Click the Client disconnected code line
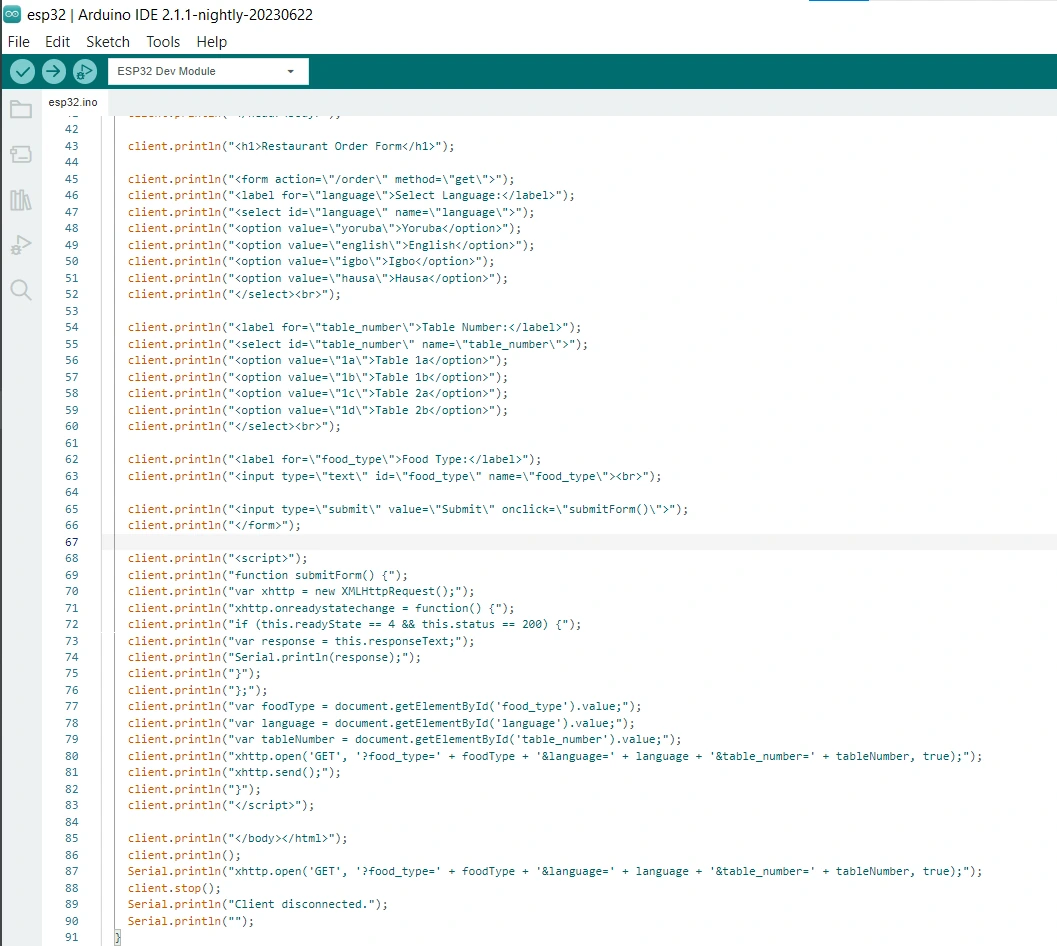 tap(258, 906)
